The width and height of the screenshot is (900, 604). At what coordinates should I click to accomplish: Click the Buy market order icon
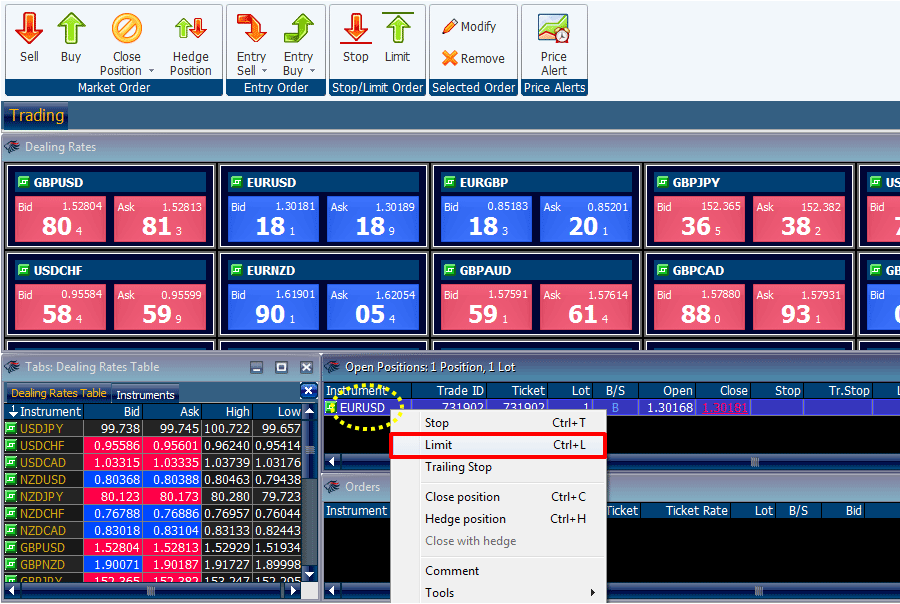71,38
